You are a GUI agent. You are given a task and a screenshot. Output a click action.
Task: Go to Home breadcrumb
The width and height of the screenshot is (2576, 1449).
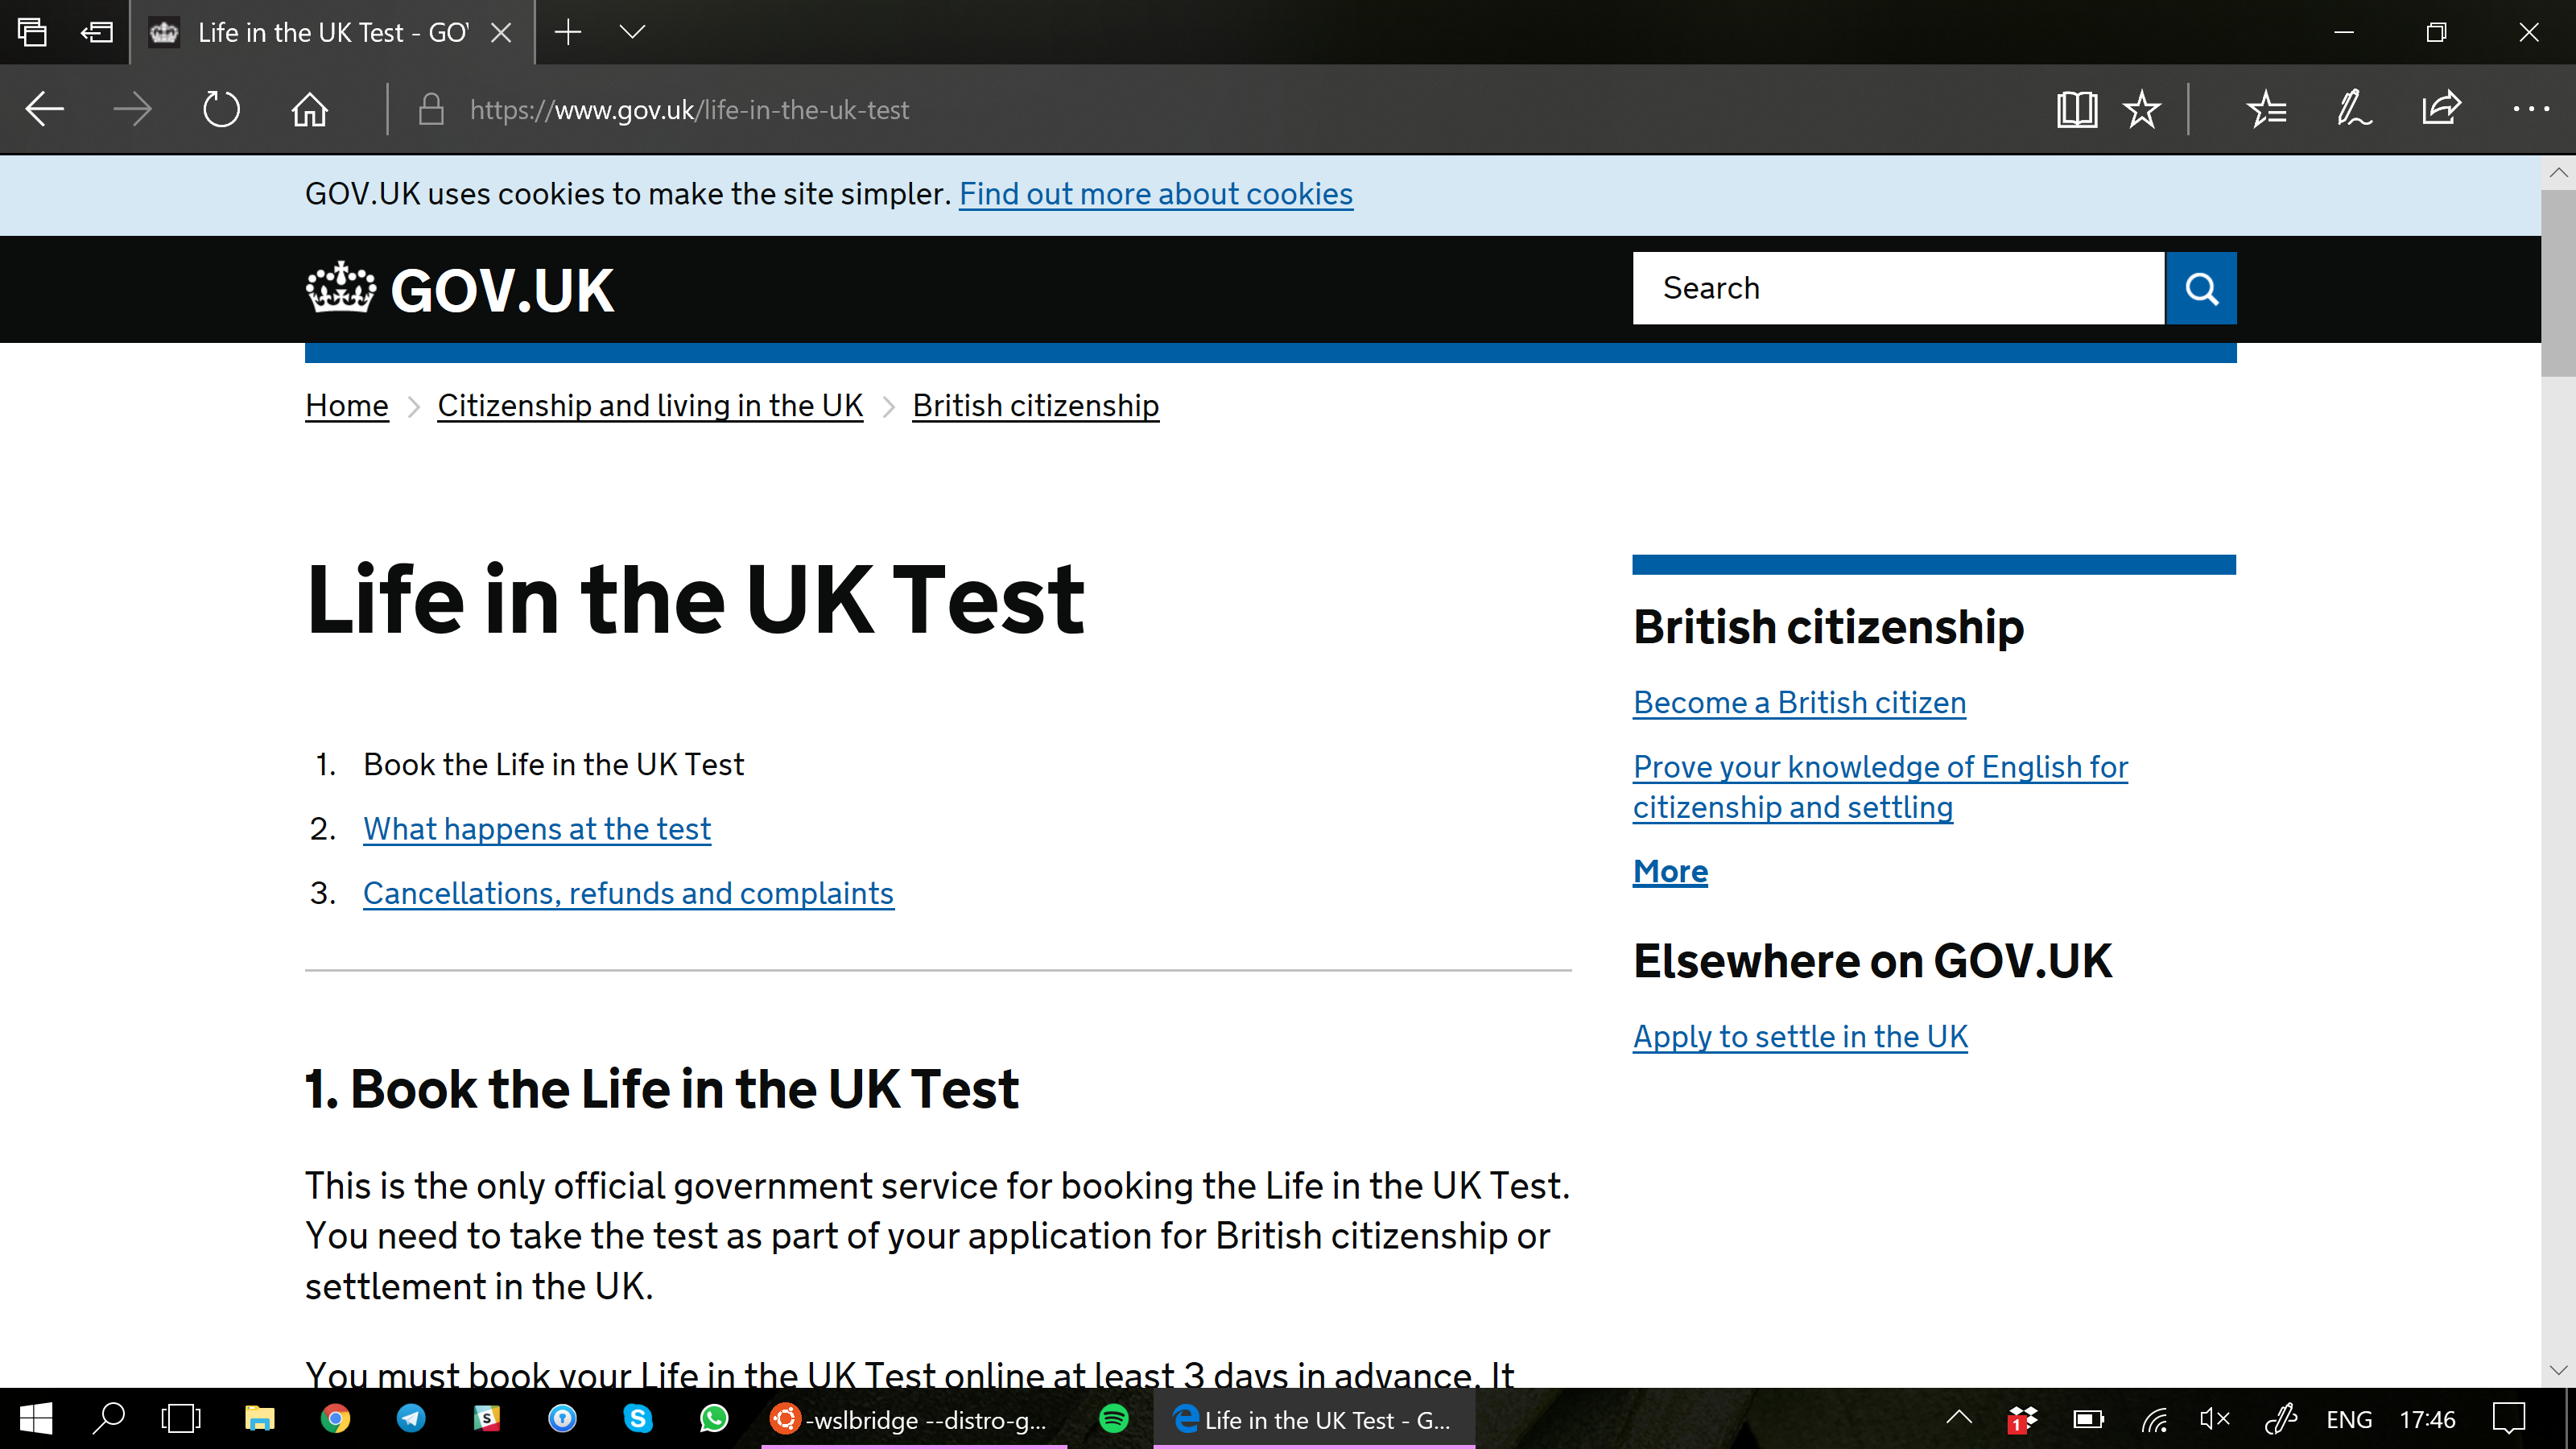click(346, 406)
